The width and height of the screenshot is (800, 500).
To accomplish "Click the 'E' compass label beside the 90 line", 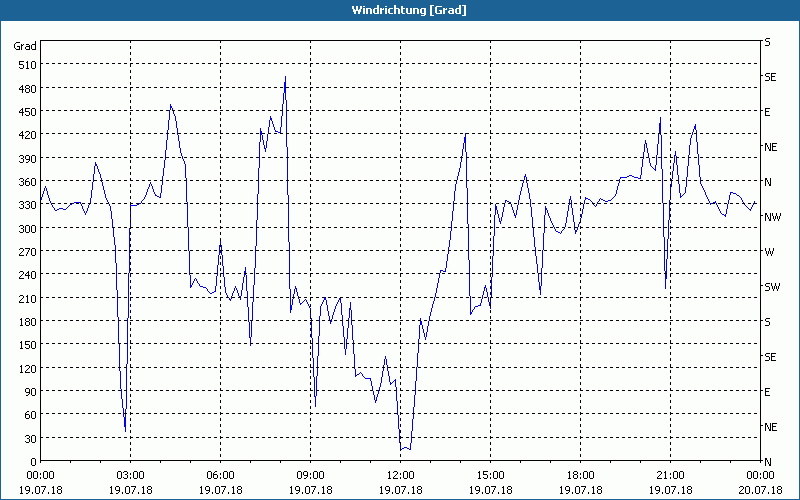I will (x=767, y=392).
